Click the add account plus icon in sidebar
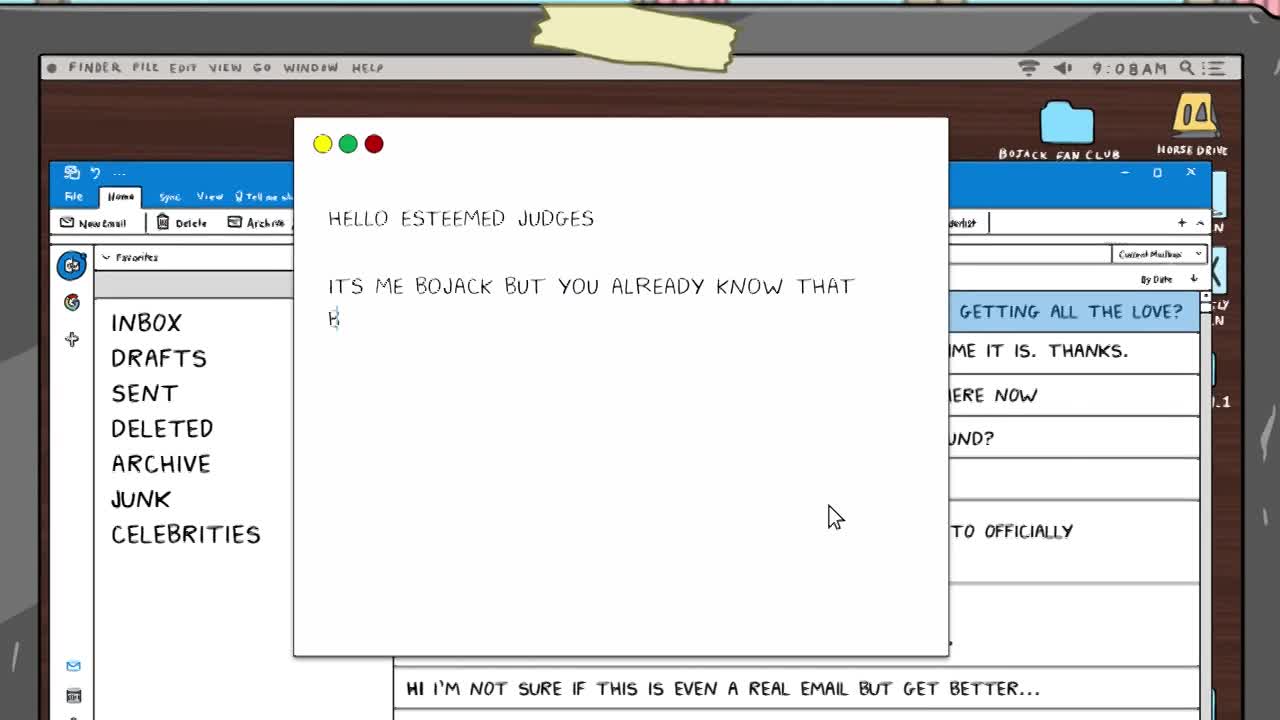Screen dimensions: 1280x720 (x=72, y=340)
